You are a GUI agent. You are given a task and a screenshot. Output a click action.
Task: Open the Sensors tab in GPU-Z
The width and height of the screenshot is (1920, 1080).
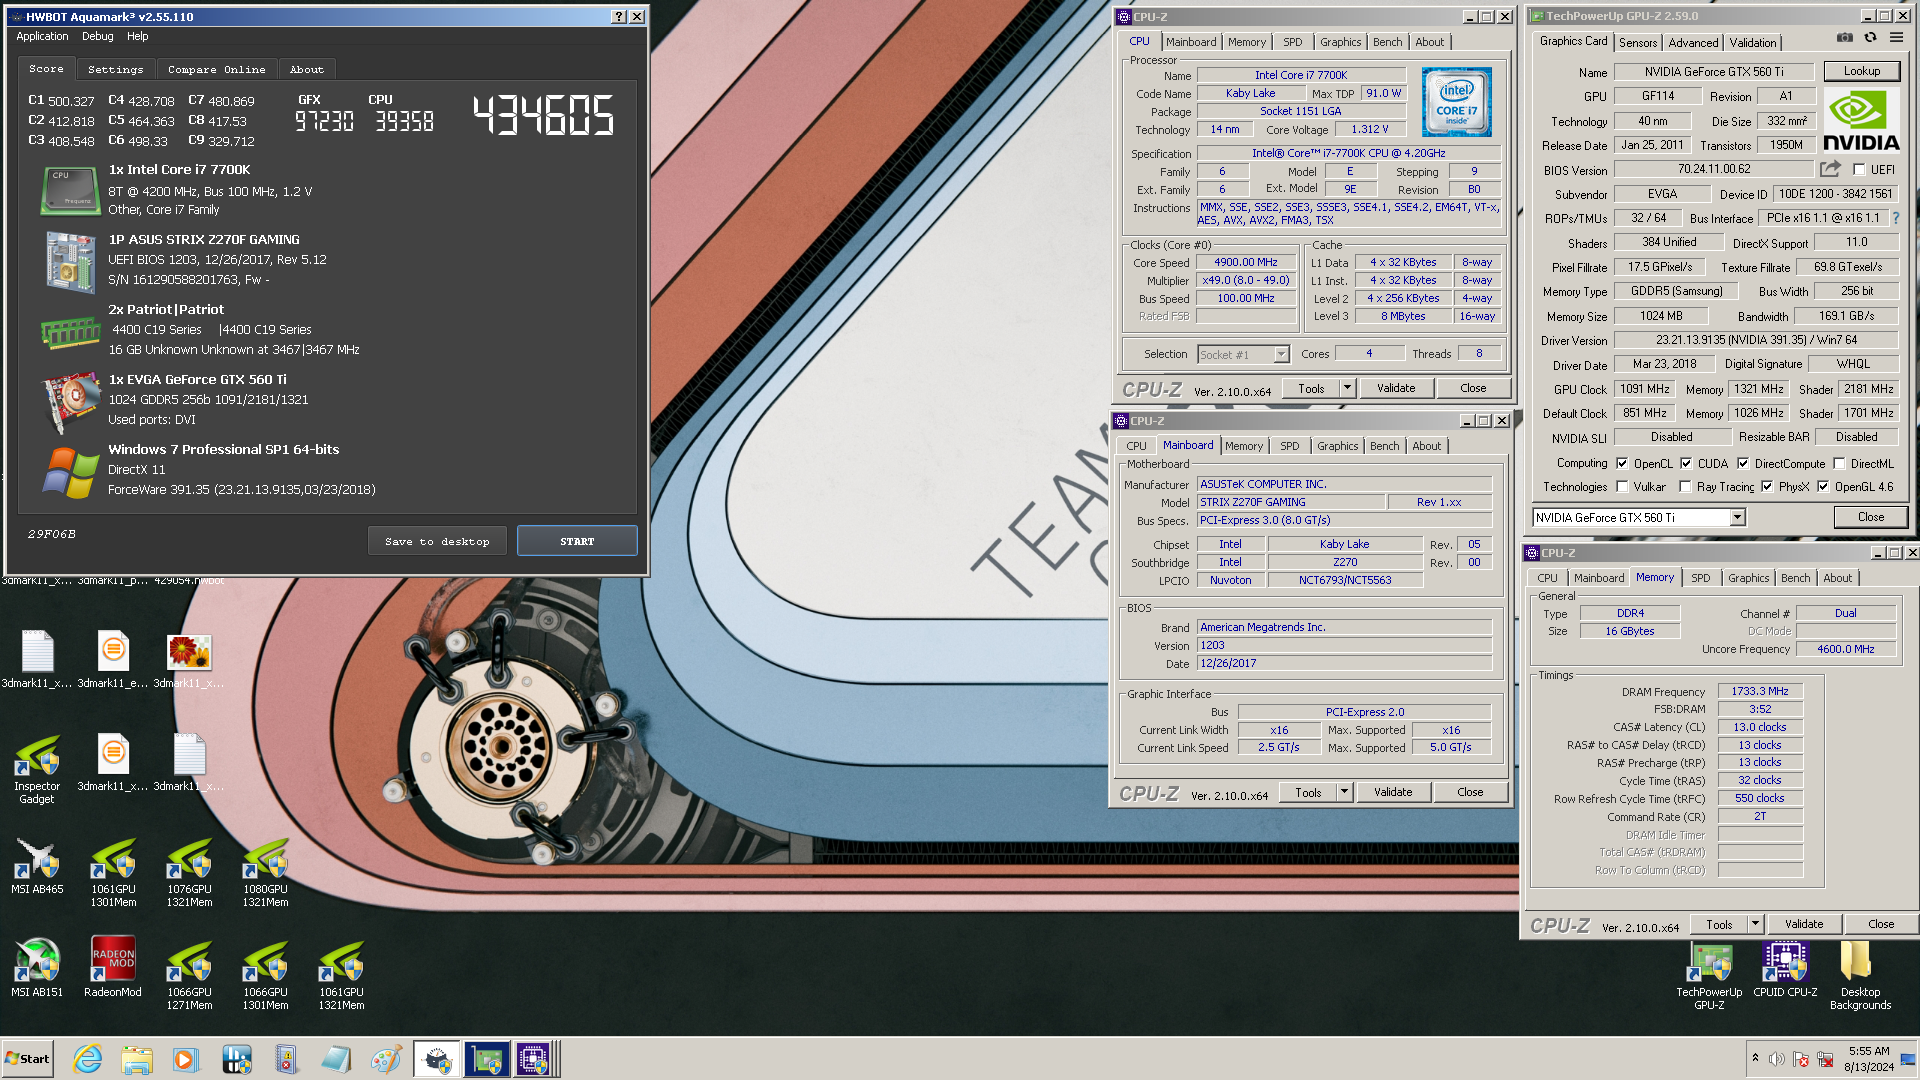1638,42
